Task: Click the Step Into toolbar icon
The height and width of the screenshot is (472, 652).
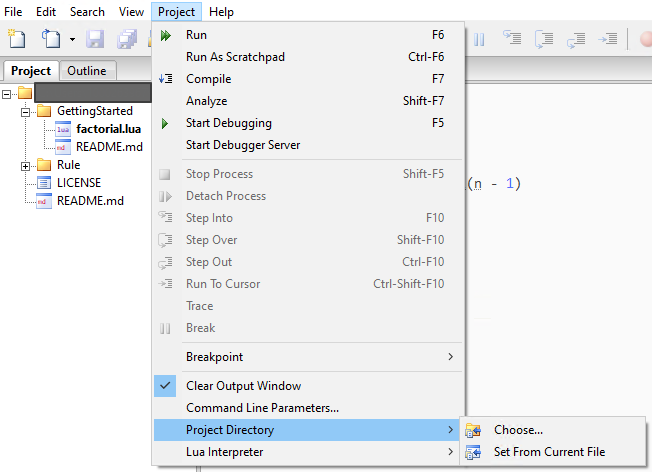Action: pos(512,39)
